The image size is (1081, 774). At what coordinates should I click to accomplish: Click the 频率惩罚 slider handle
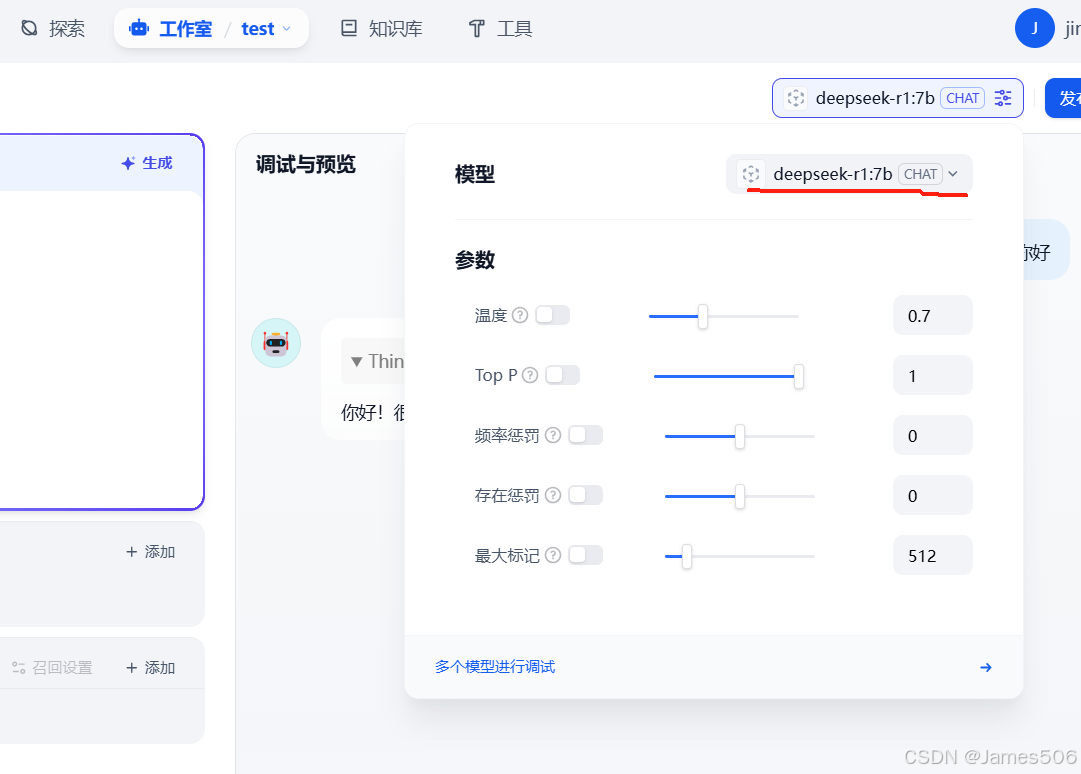click(x=740, y=436)
